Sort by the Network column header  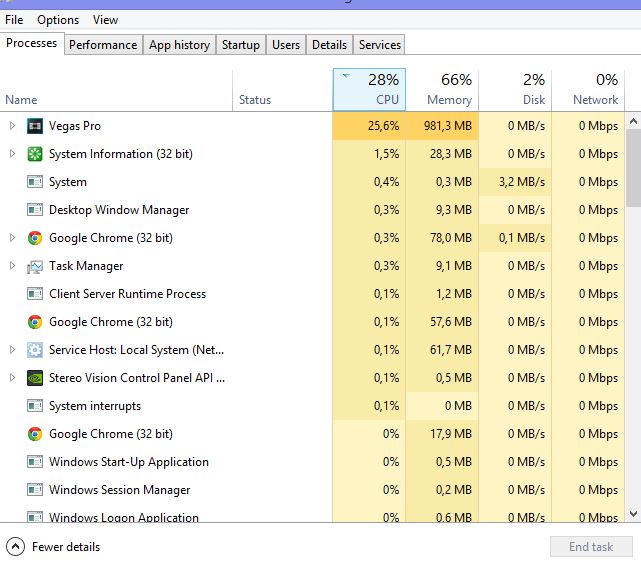point(588,90)
